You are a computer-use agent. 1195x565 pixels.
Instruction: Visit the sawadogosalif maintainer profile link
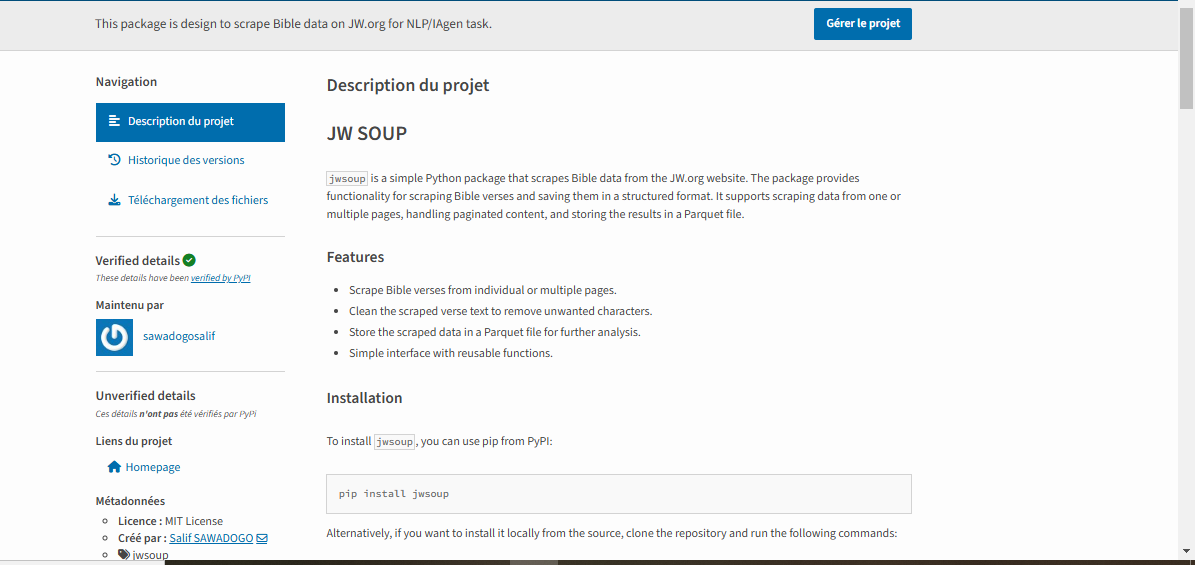click(179, 336)
